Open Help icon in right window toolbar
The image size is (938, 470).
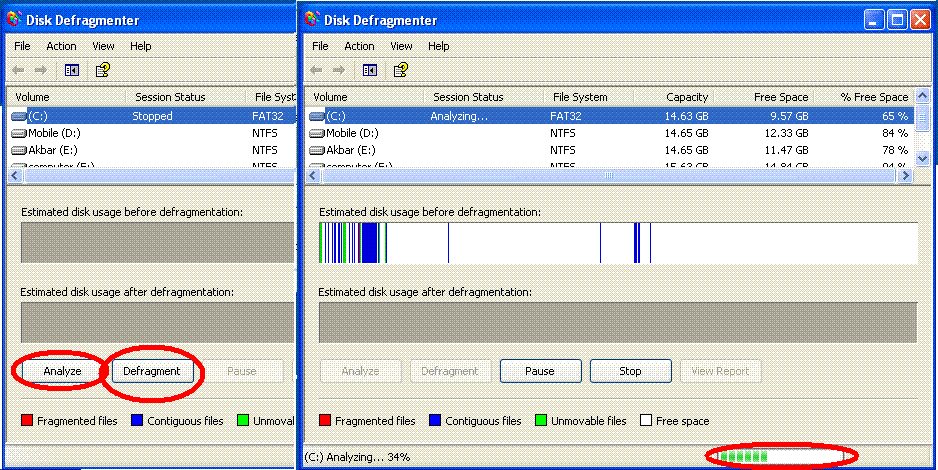[x=401, y=70]
